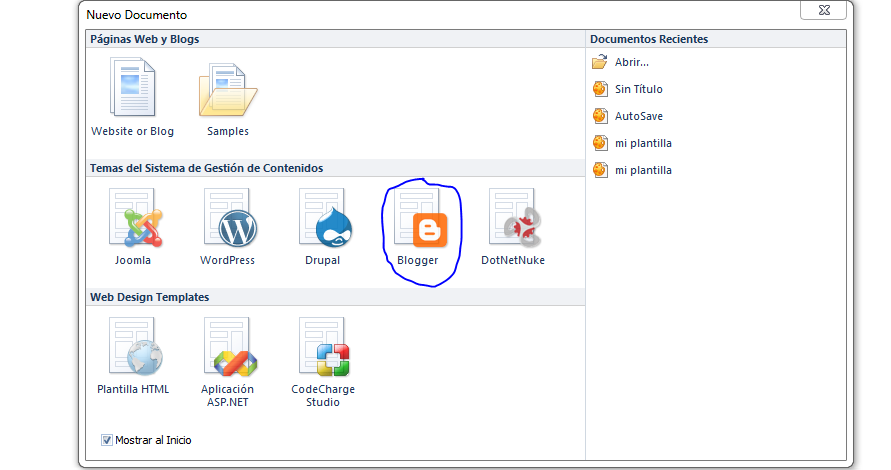Open the AutoSave recent document
This screenshot has height=470, width=891.
627,116
